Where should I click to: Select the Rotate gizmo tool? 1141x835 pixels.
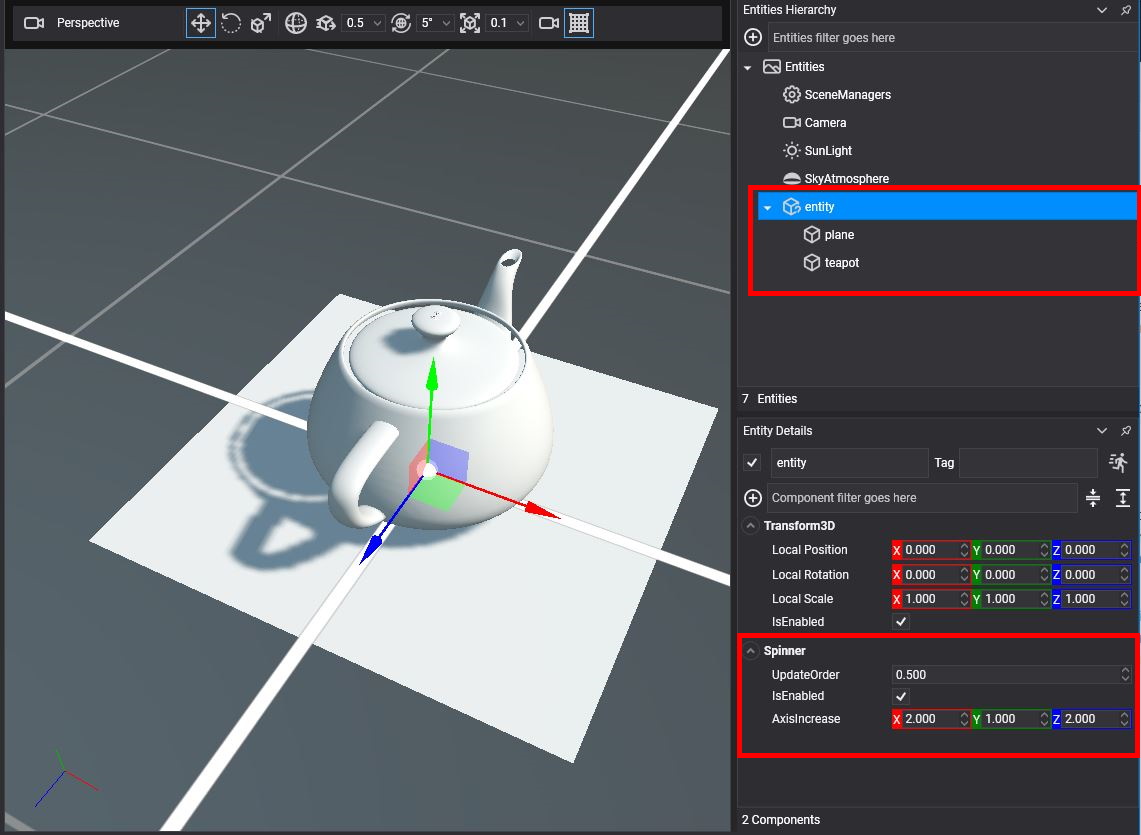coord(231,23)
